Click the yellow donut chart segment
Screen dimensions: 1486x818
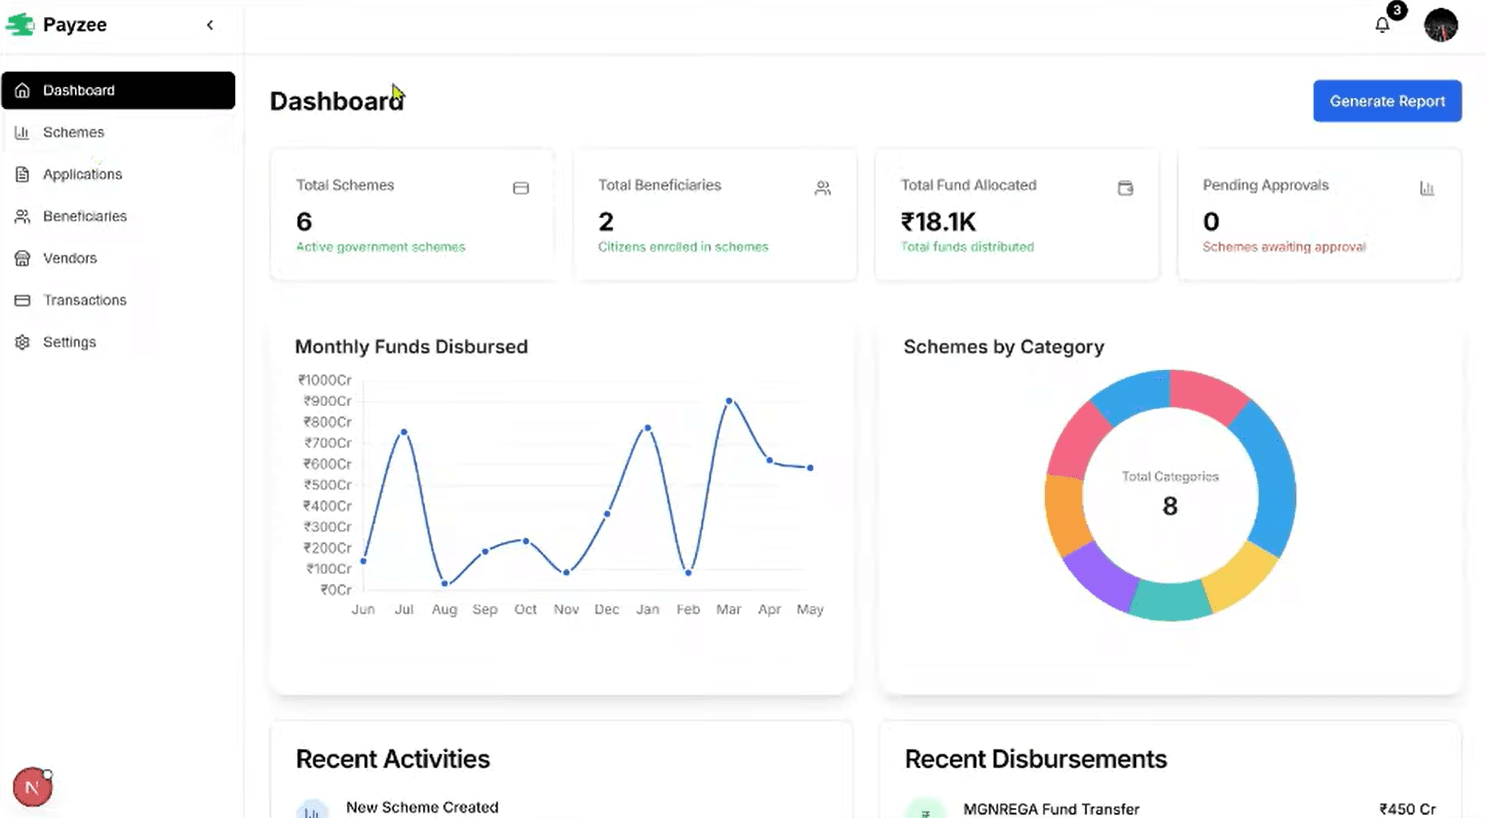click(x=1239, y=576)
